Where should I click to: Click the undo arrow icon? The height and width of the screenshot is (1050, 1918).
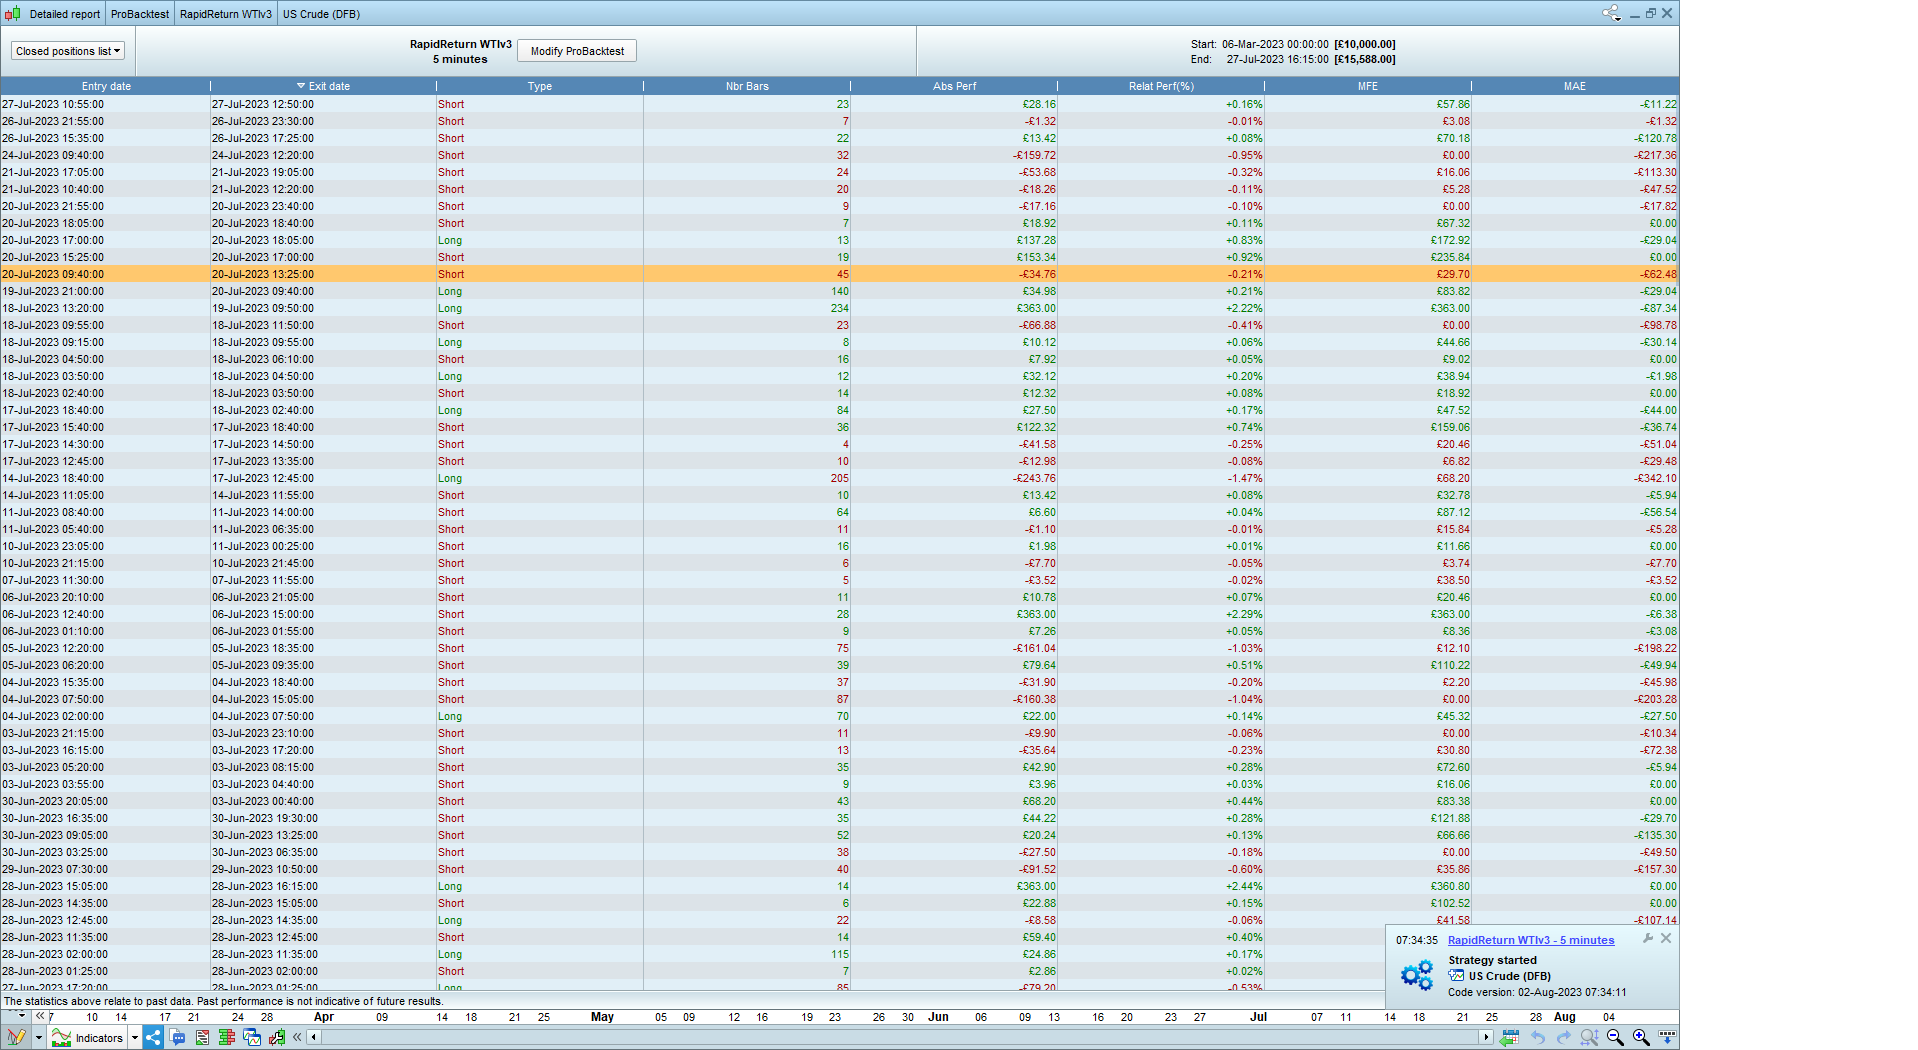(x=1538, y=1037)
